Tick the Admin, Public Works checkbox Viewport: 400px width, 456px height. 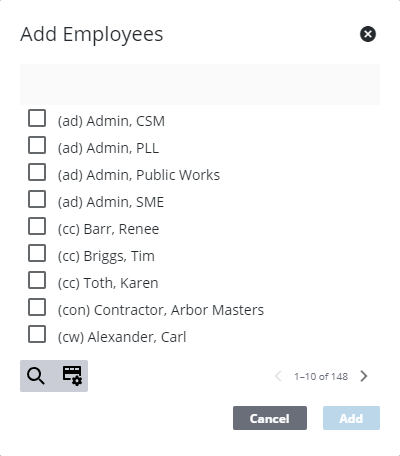(37, 172)
